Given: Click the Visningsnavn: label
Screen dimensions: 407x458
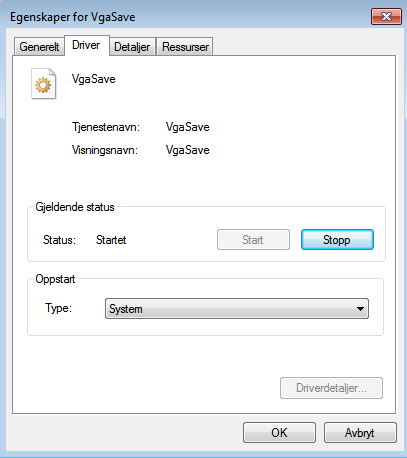Looking at the screenshot, I should coord(105,150).
